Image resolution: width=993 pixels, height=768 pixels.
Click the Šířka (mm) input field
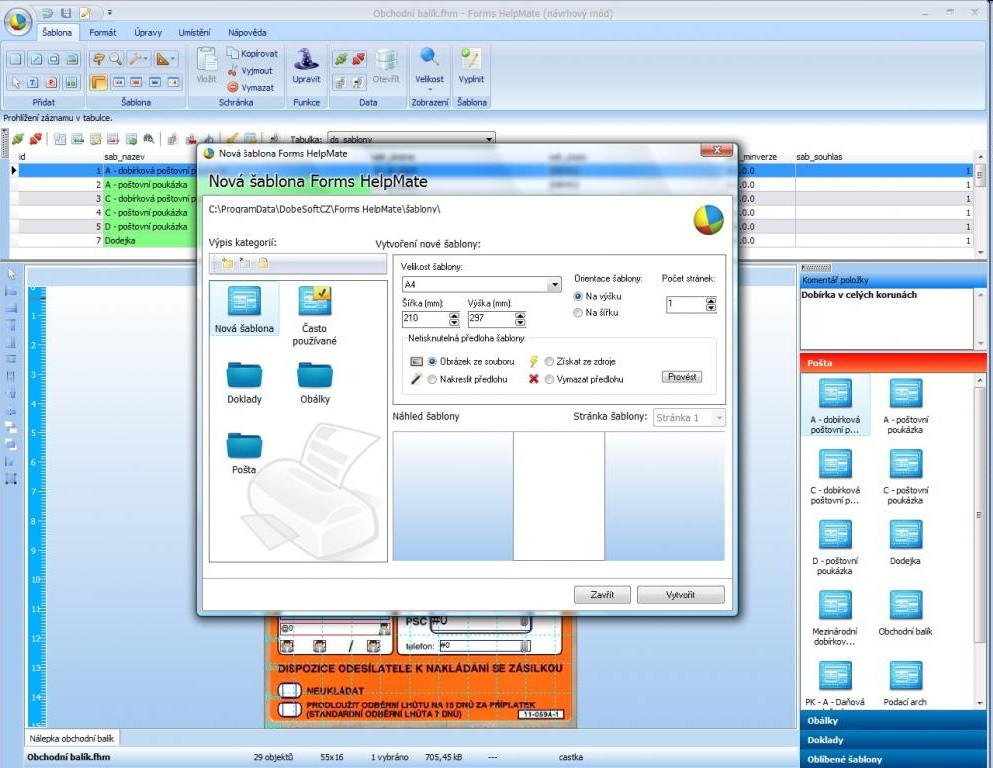(x=425, y=318)
